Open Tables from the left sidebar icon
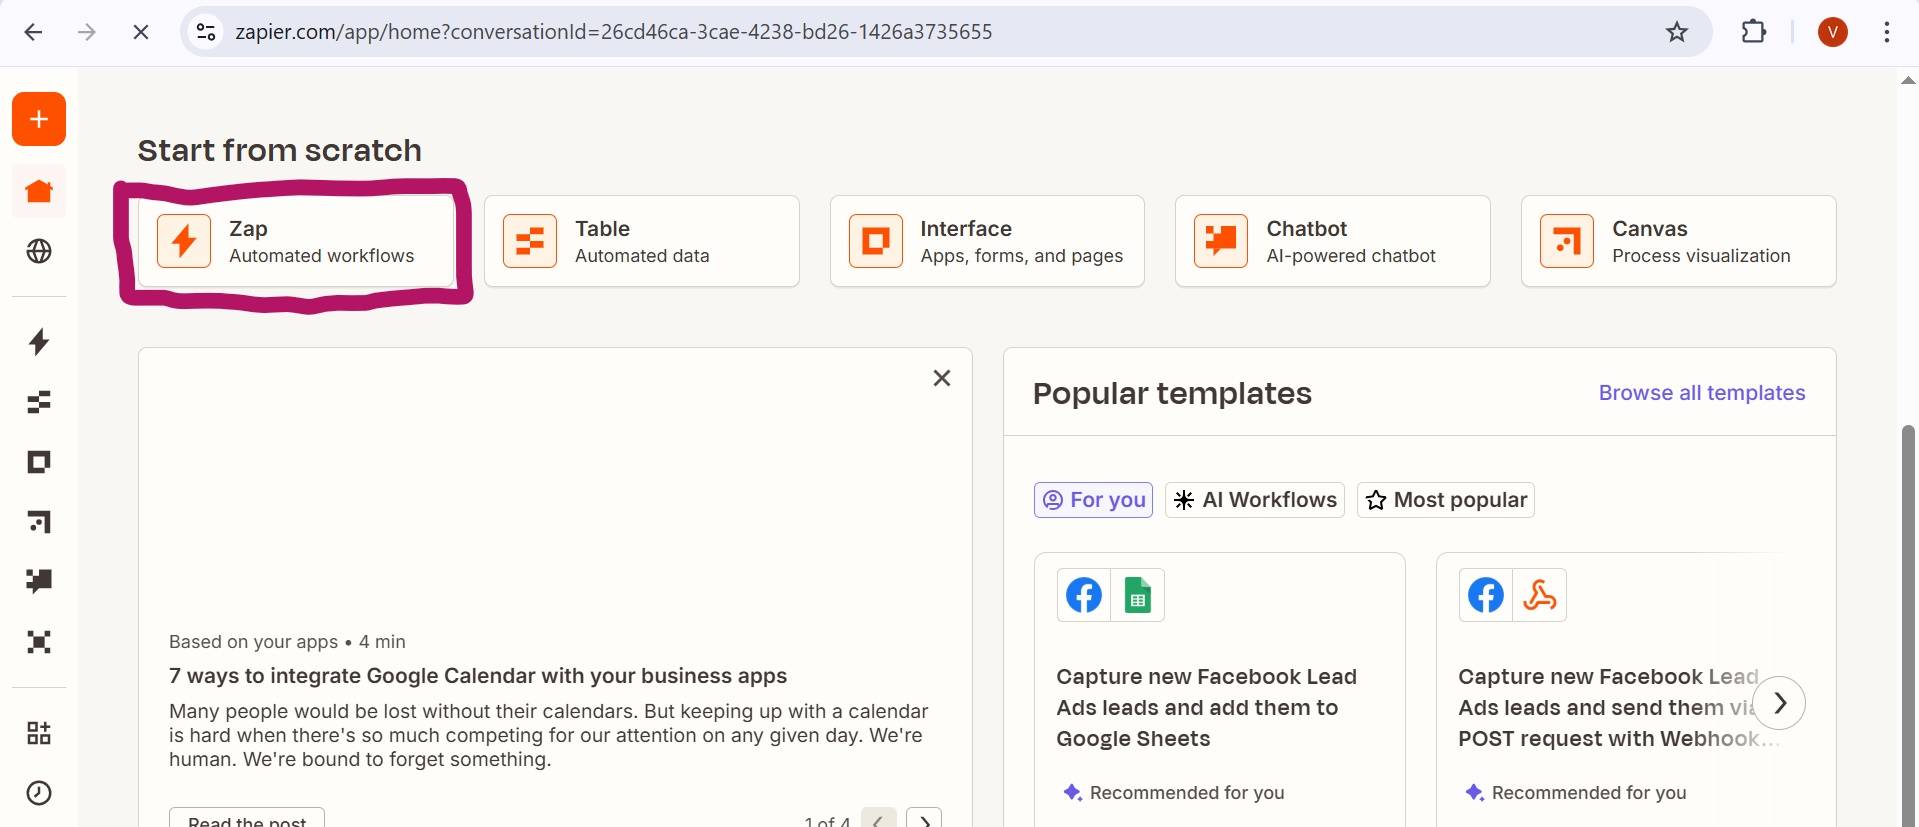This screenshot has height=827, width=1919. [x=39, y=402]
